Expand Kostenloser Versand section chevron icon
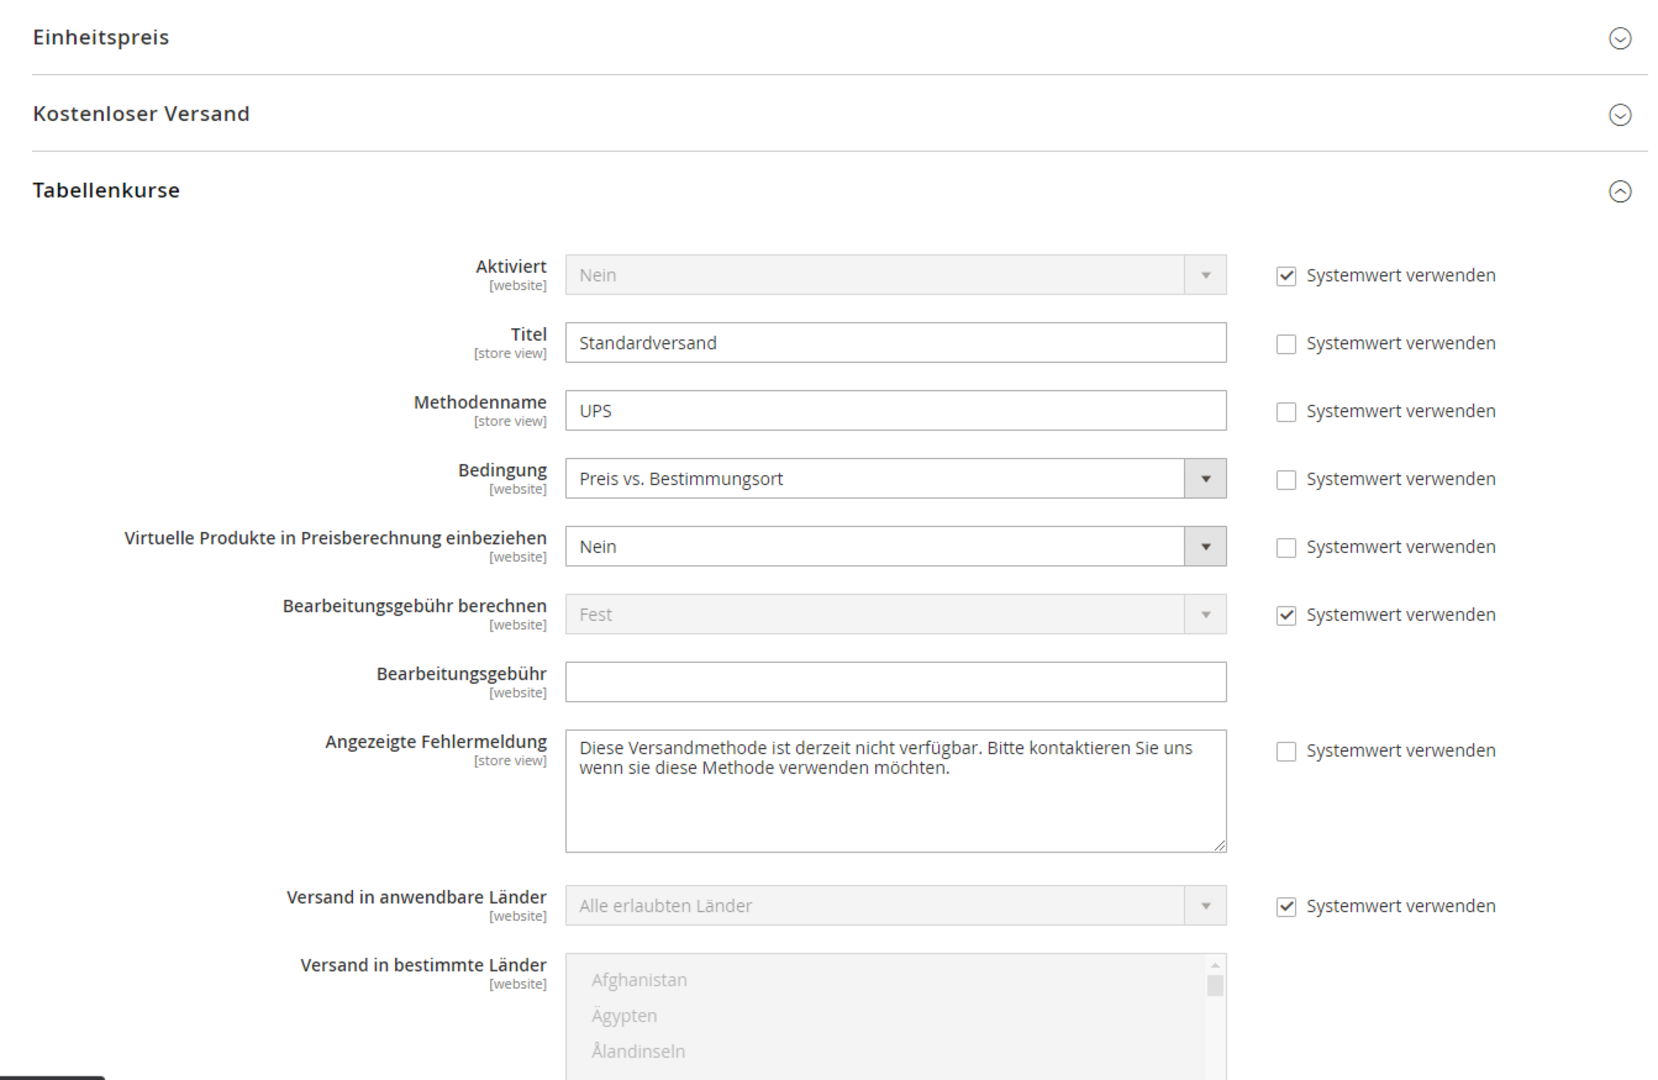 pos(1619,115)
